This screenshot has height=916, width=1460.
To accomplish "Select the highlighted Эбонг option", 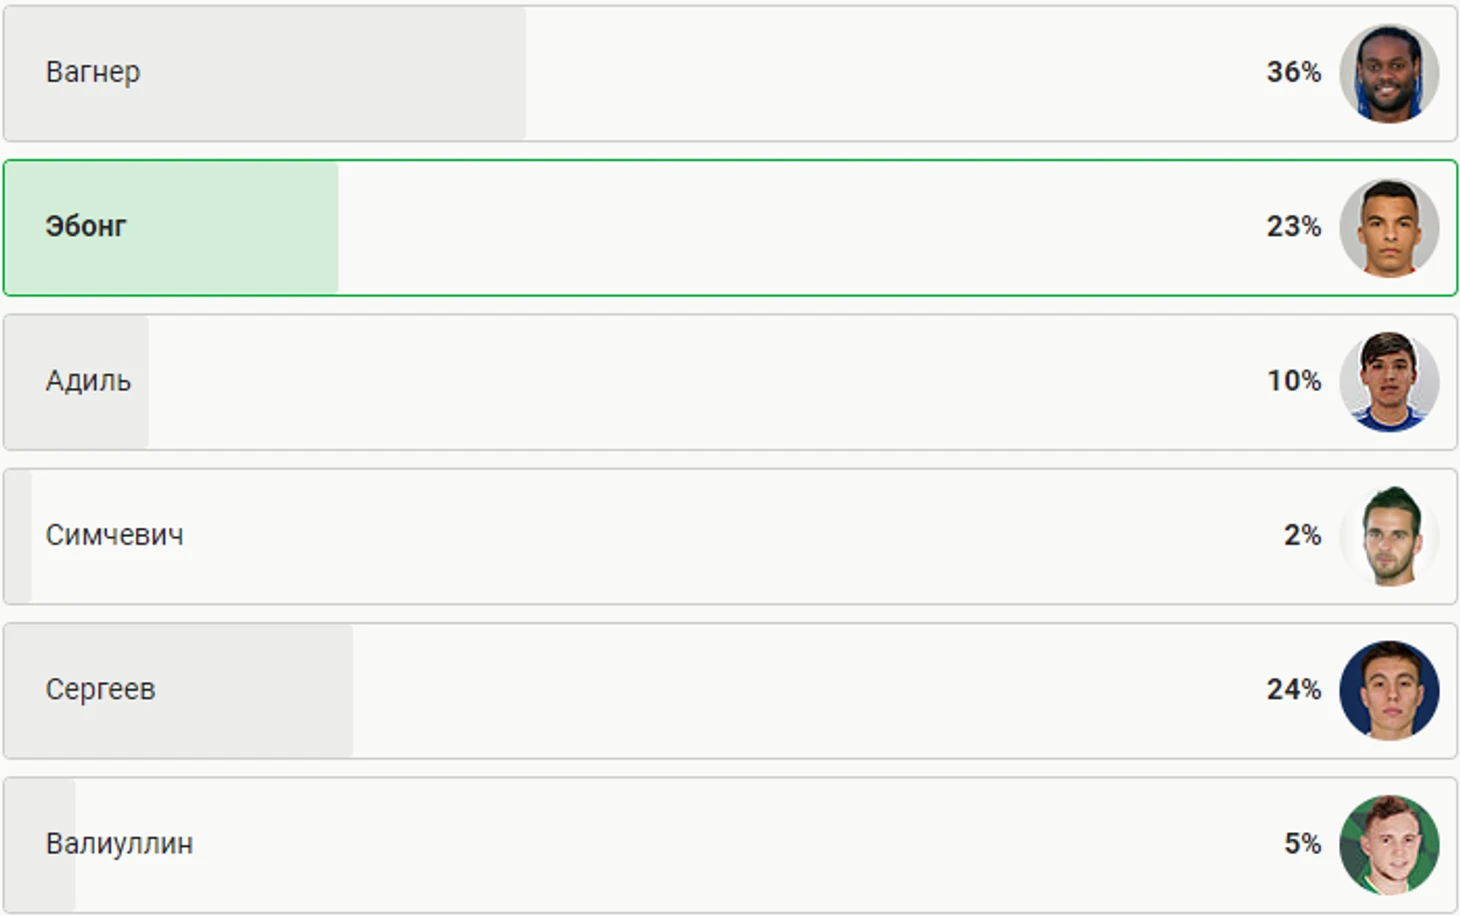I will pos(730,228).
